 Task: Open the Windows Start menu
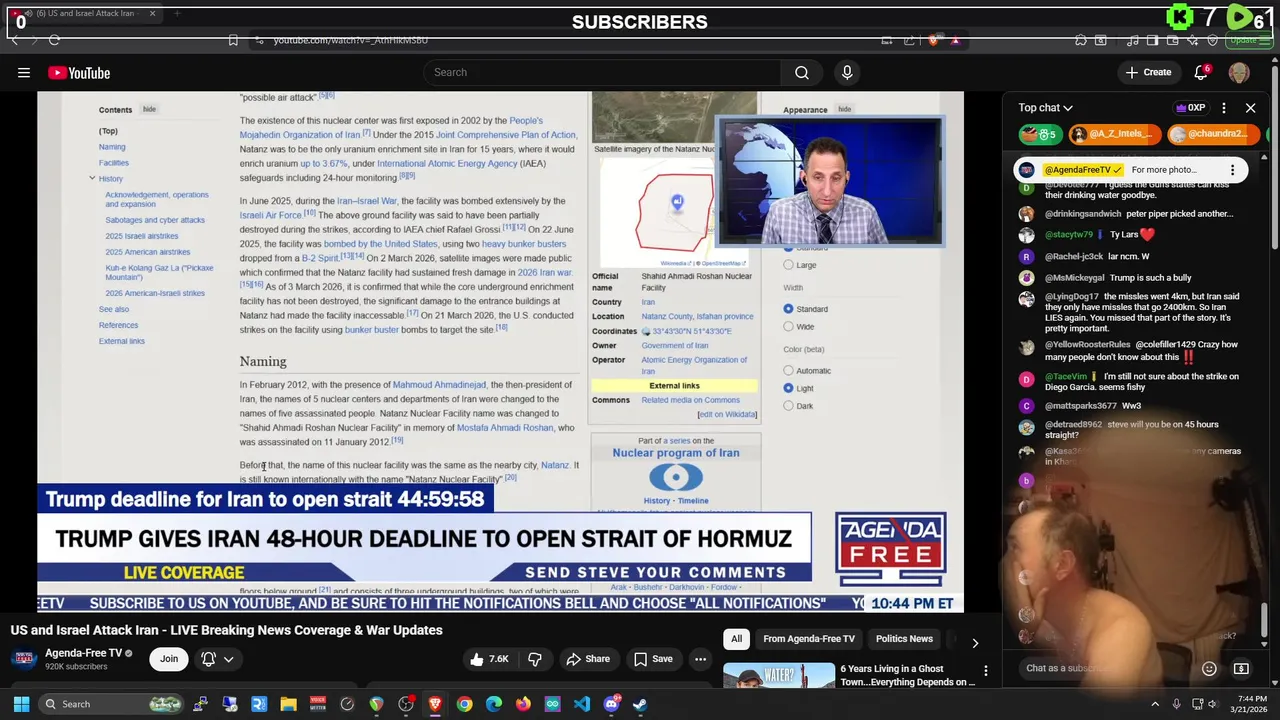point(21,704)
